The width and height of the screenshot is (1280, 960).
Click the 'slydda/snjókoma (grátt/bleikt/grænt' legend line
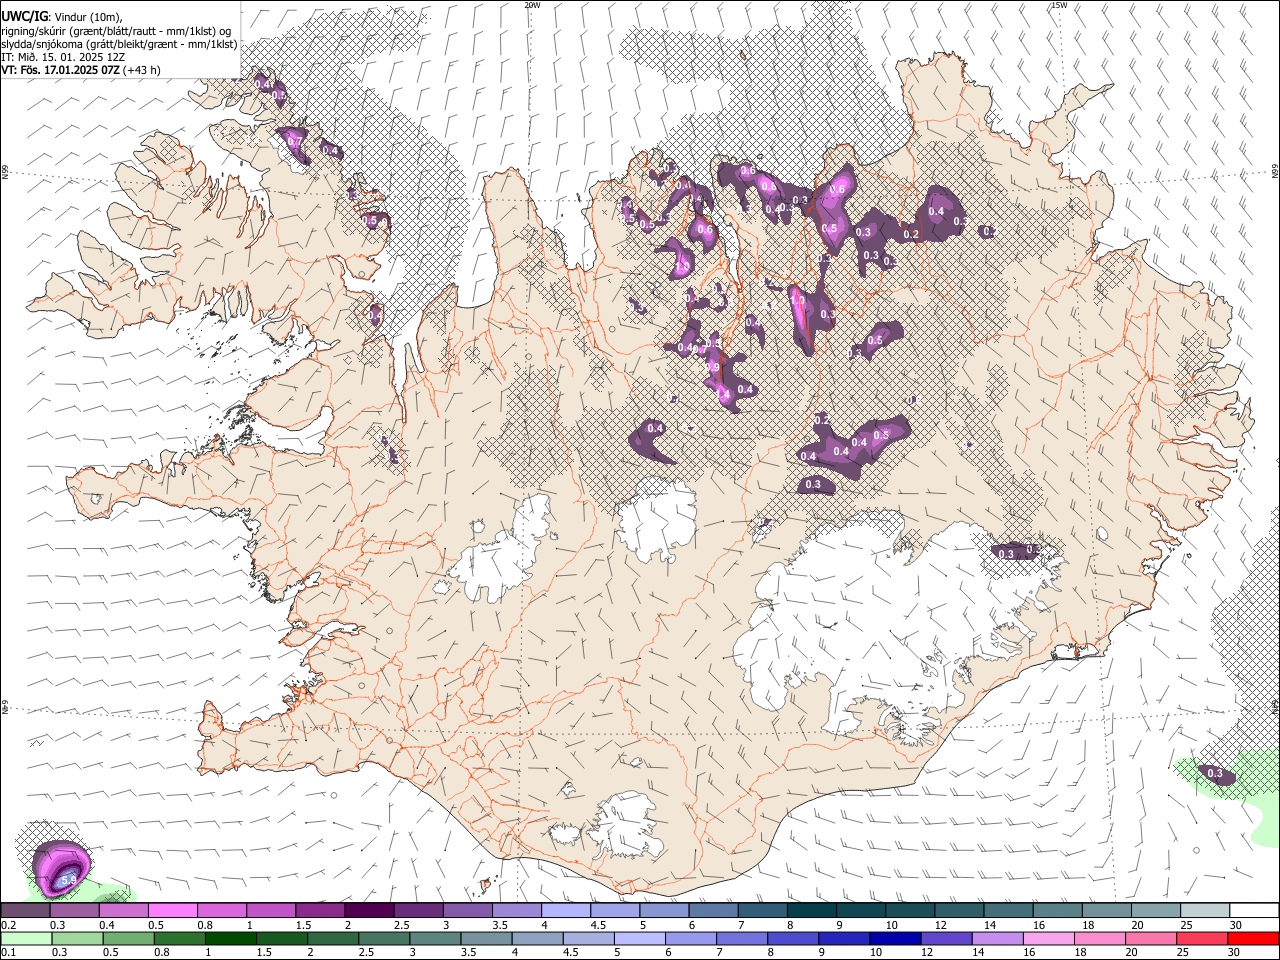click(119, 44)
